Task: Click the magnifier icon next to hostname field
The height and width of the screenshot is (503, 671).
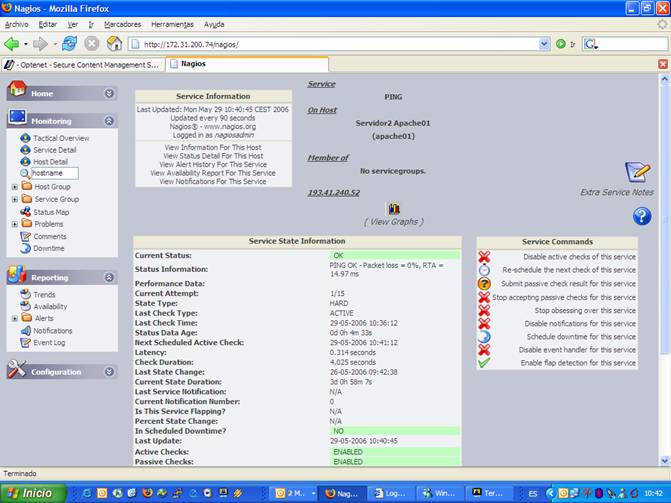Action: [x=25, y=173]
